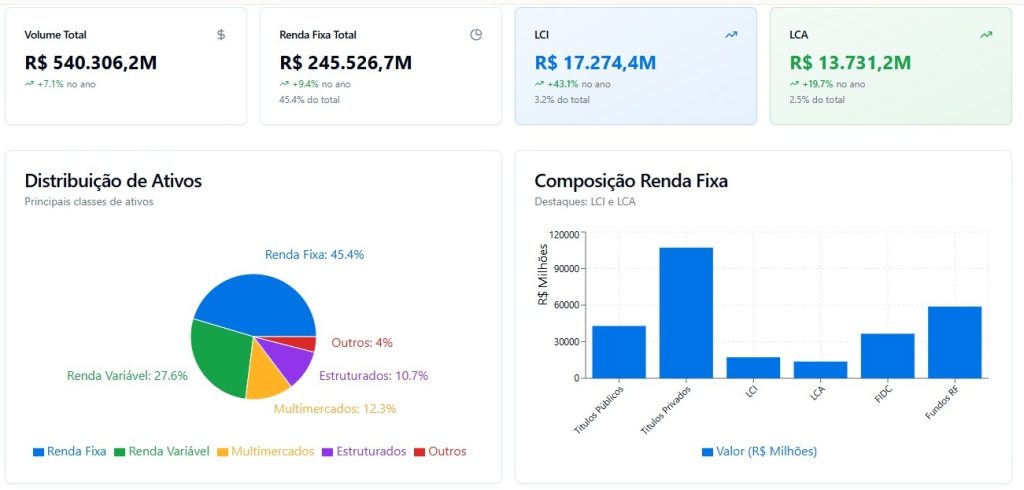Click the green trending-up icon on LCA card
The height and width of the screenshot is (490, 1024).
(x=986, y=35)
